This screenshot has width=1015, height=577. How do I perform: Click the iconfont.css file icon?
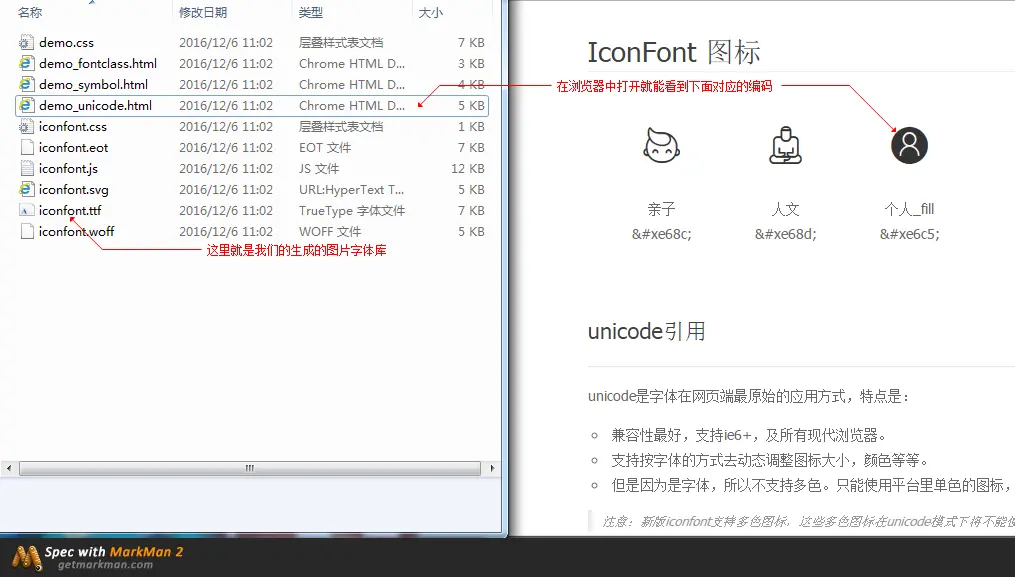[26, 127]
